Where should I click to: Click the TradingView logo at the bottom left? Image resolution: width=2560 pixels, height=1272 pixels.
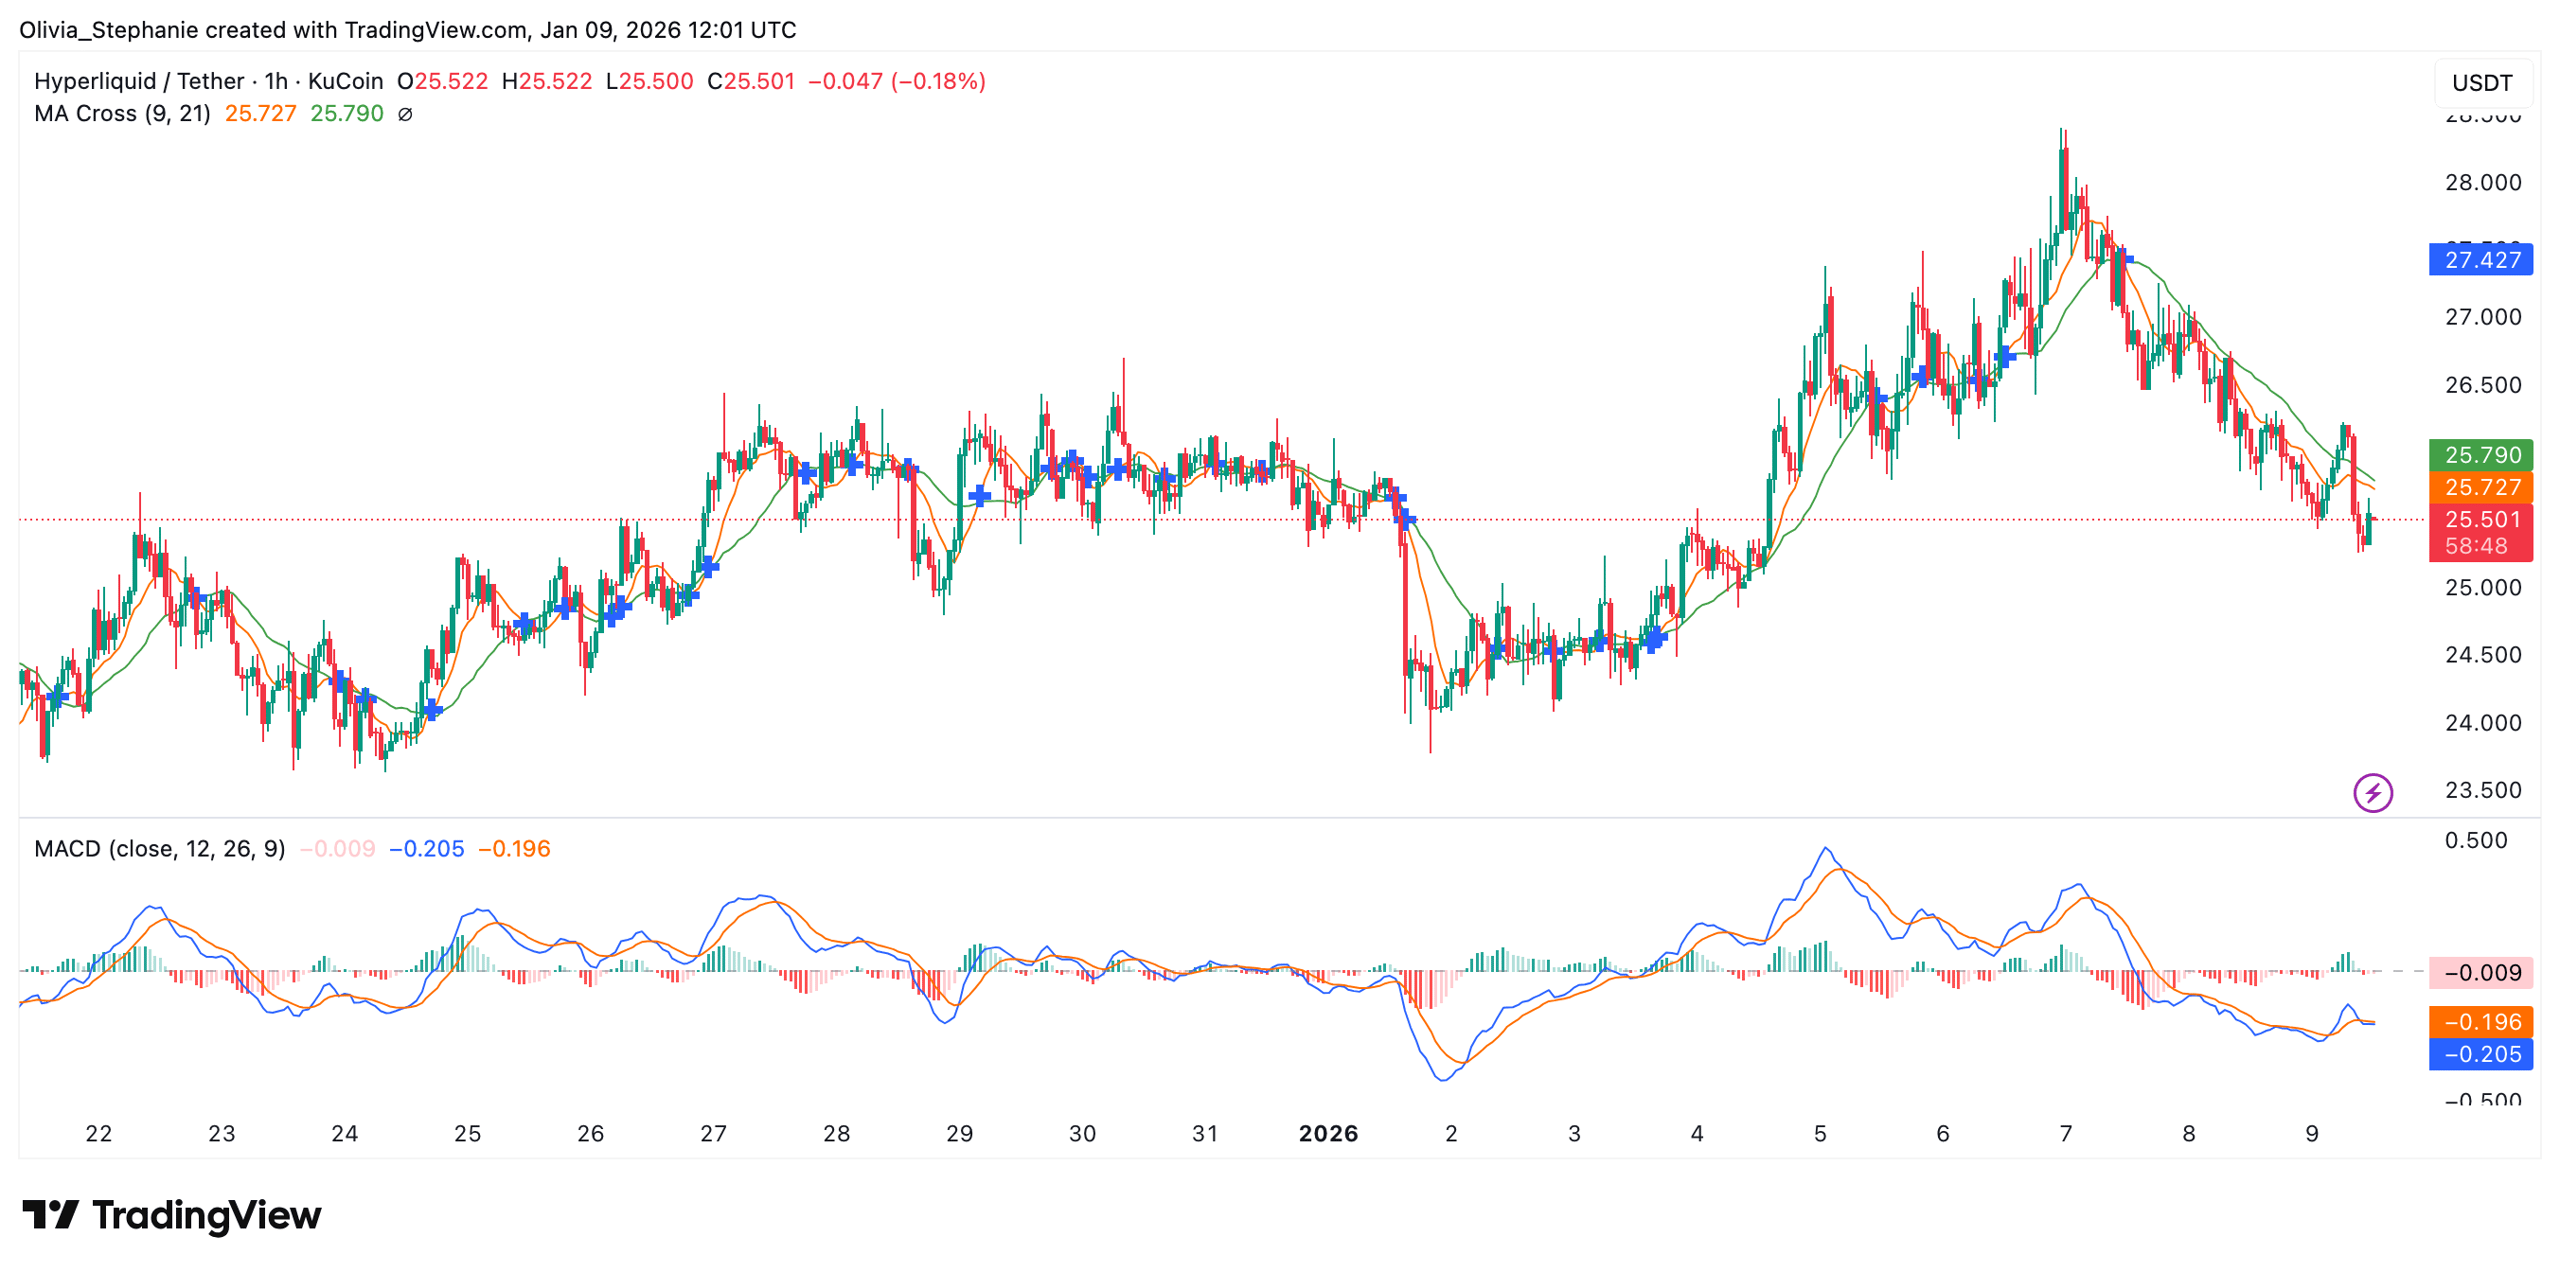coord(171,1215)
